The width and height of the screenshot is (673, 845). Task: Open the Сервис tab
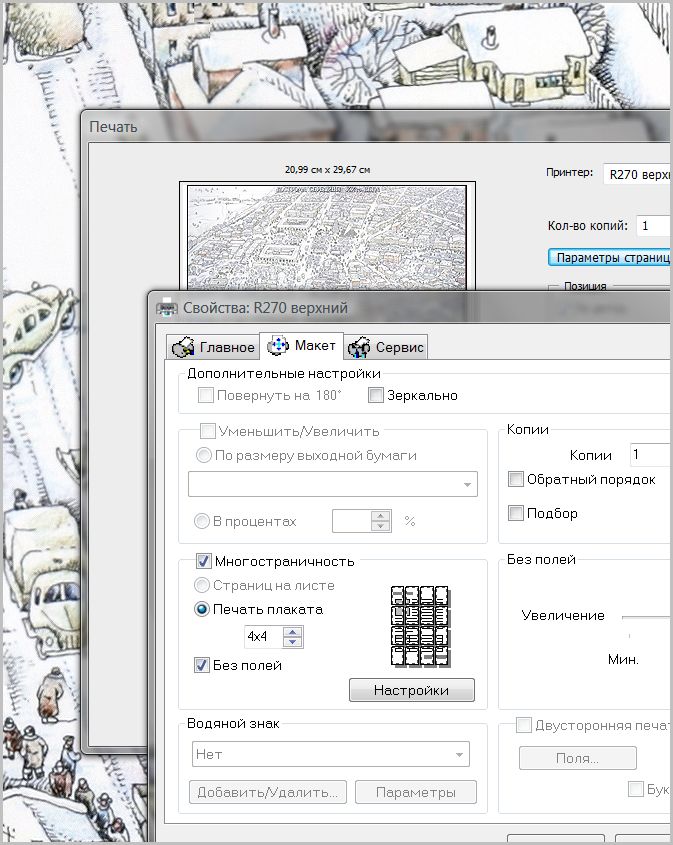pyautogui.click(x=386, y=347)
